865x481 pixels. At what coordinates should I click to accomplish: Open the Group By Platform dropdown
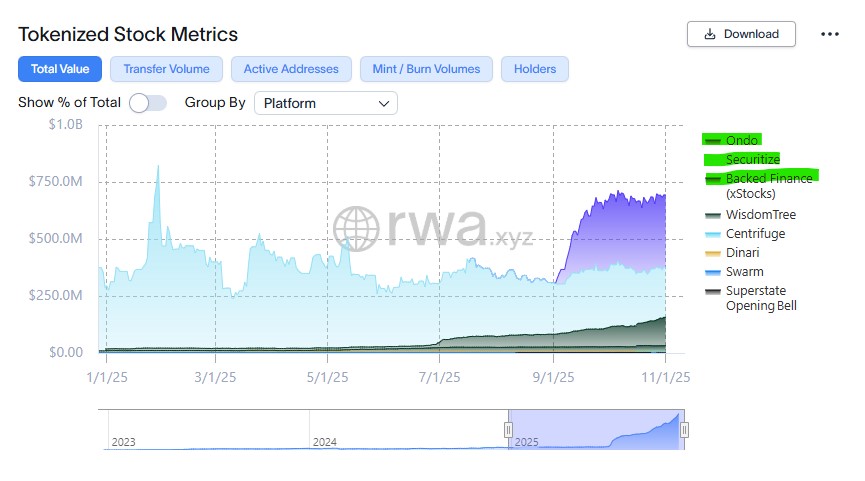coord(325,103)
